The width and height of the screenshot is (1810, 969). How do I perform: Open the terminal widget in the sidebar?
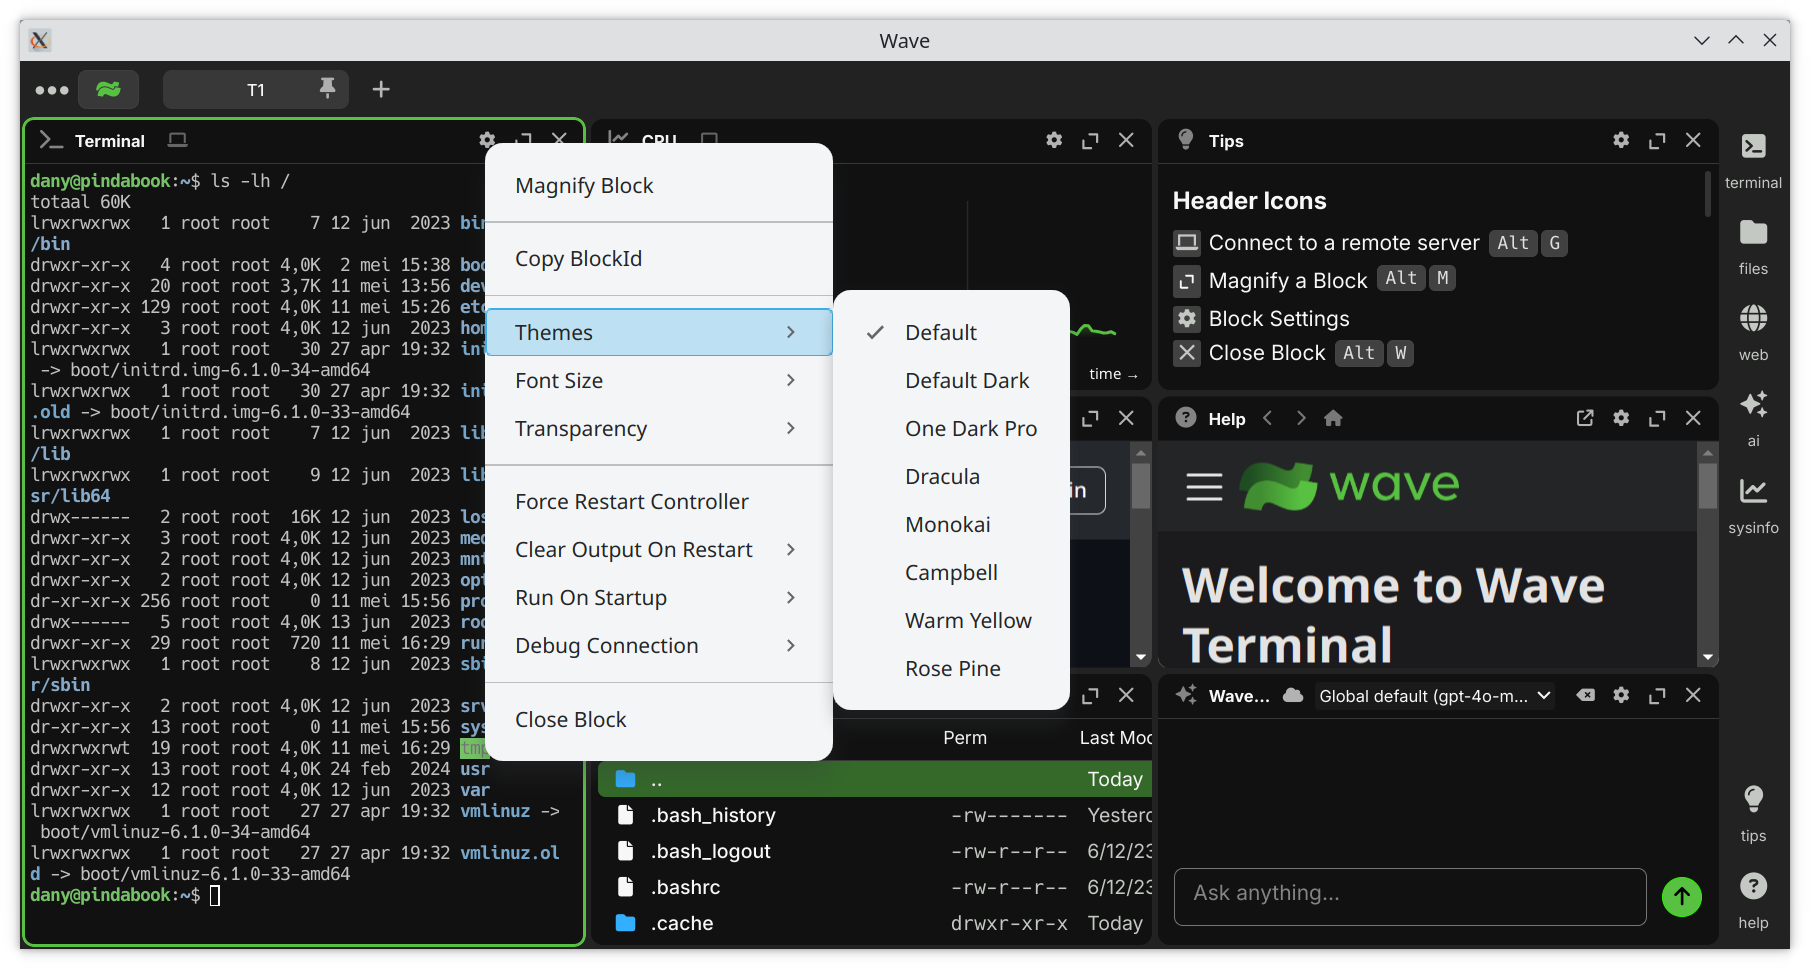pyautogui.click(x=1753, y=160)
